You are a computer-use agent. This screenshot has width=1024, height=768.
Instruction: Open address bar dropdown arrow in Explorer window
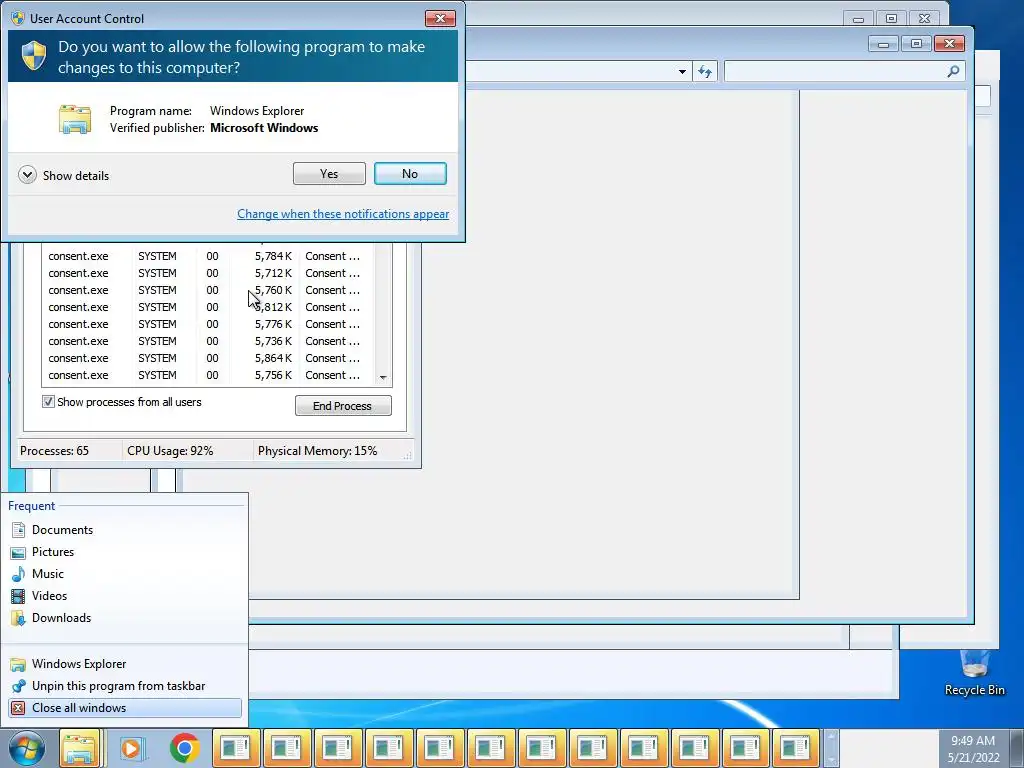[682, 71]
